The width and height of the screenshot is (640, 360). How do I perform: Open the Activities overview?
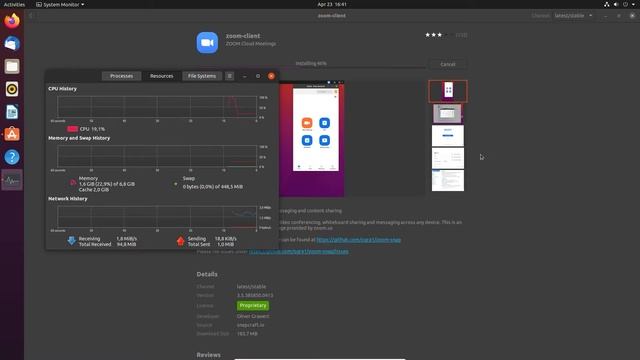click(14, 4)
